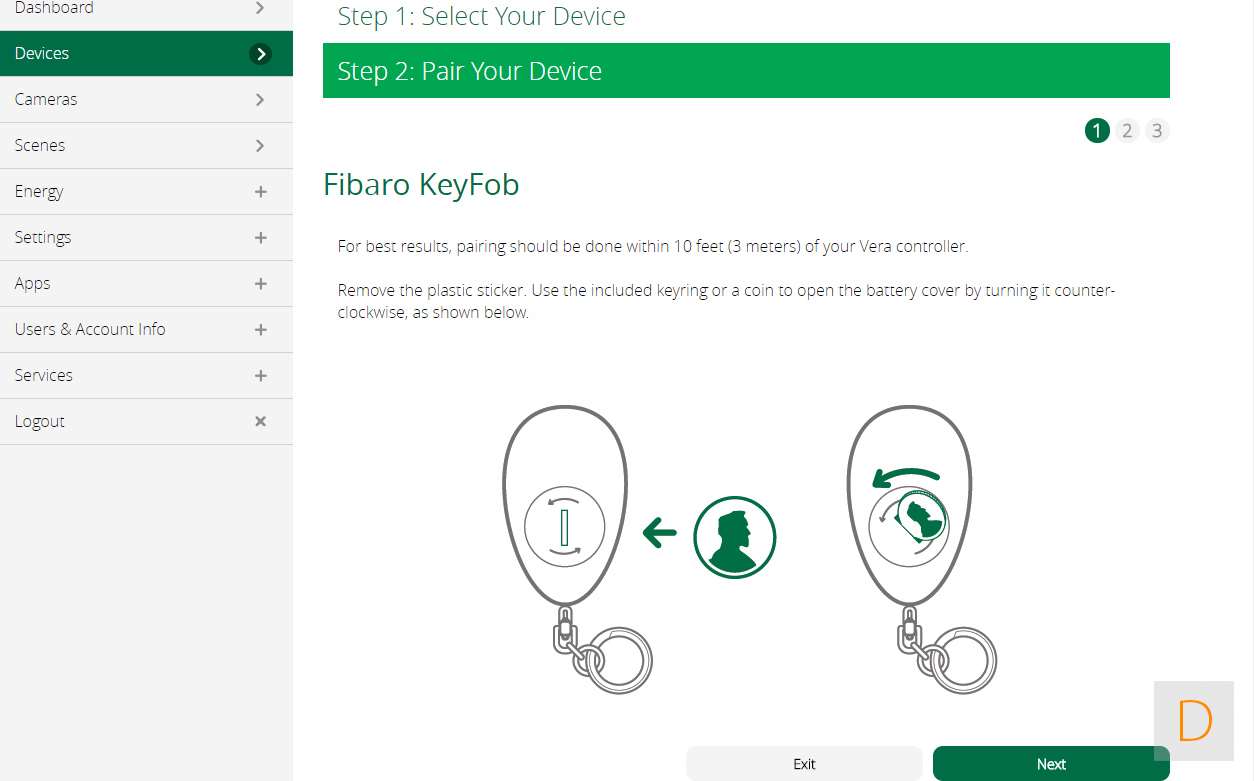The image size is (1254, 781).
Task: Click the Logout X icon
Action: click(260, 422)
